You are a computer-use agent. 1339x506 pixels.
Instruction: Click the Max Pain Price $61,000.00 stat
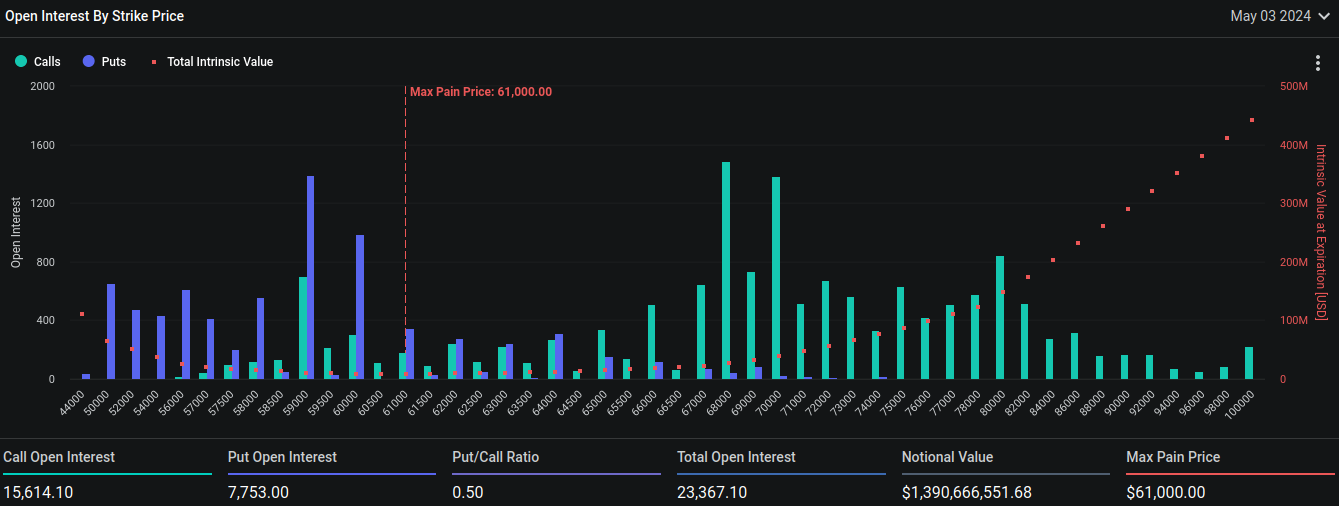pyautogui.click(x=1165, y=492)
